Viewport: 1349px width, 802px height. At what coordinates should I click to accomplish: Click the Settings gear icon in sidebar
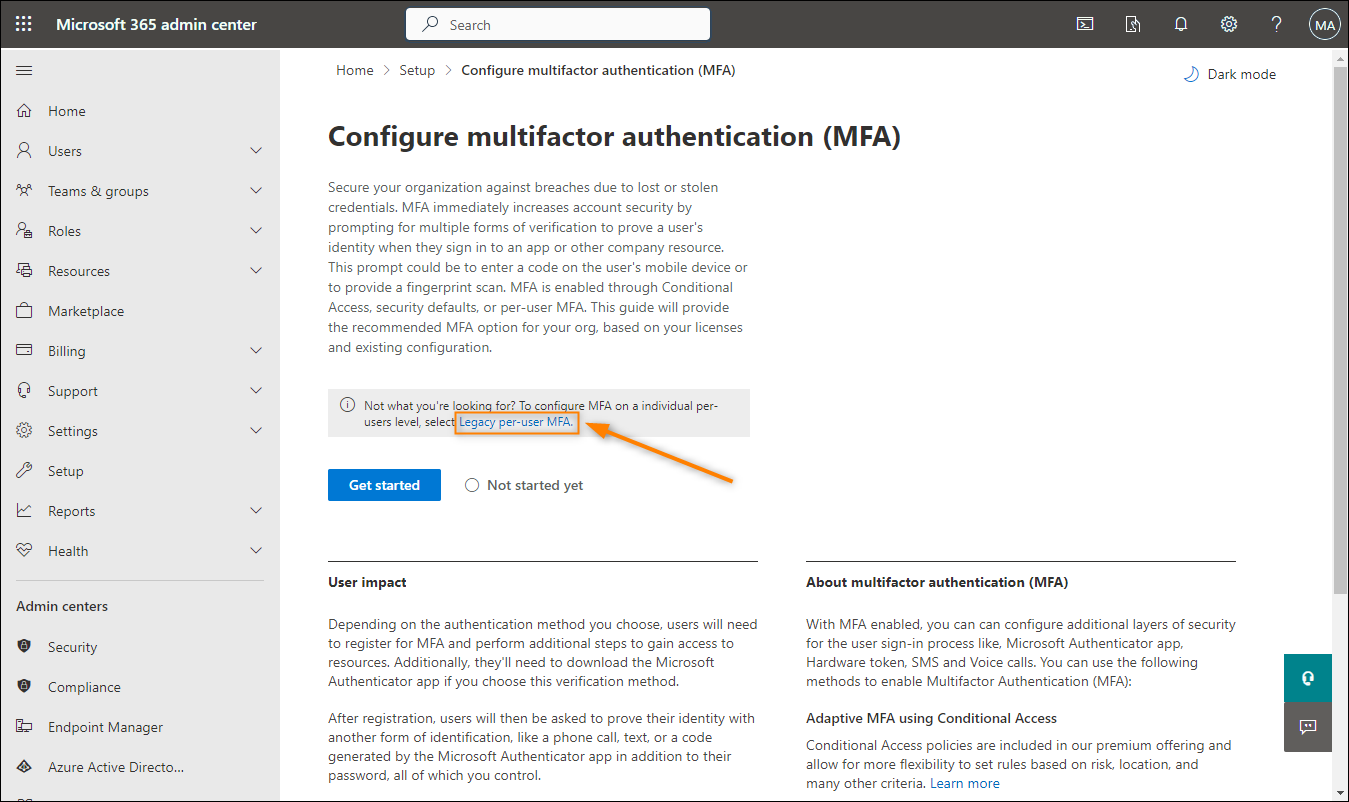tap(25, 431)
